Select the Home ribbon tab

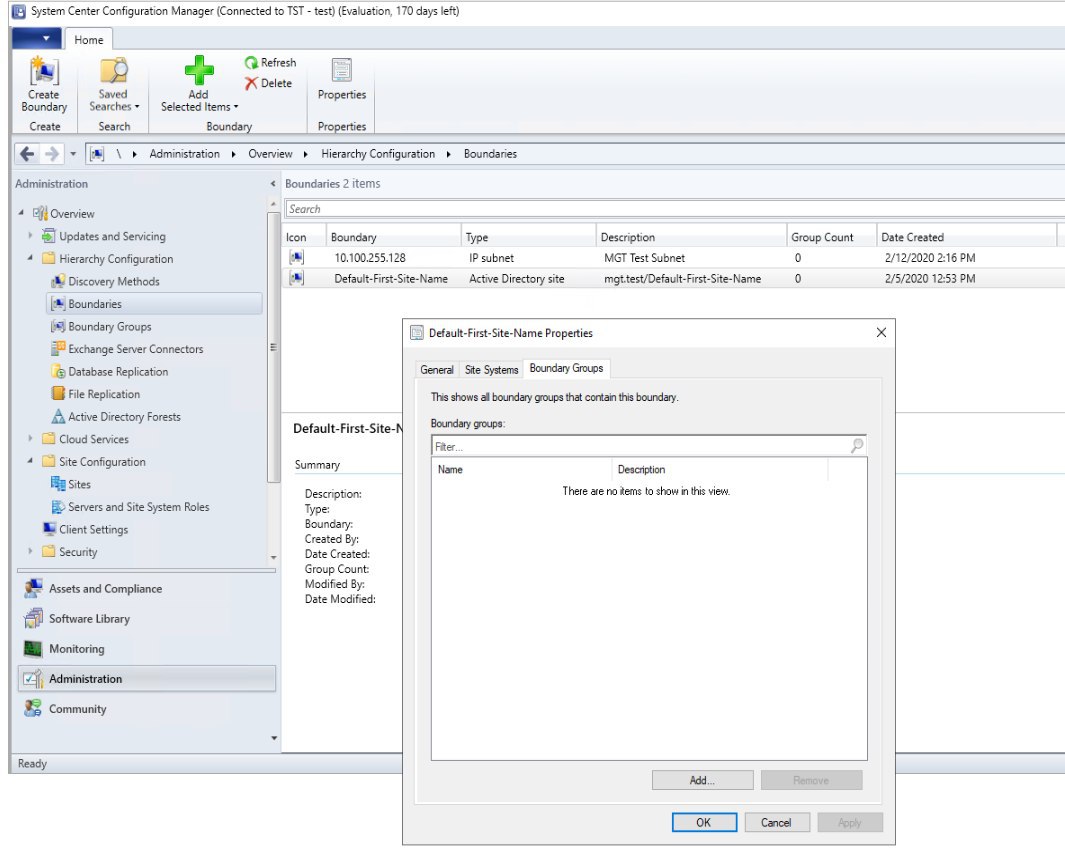pos(89,39)
